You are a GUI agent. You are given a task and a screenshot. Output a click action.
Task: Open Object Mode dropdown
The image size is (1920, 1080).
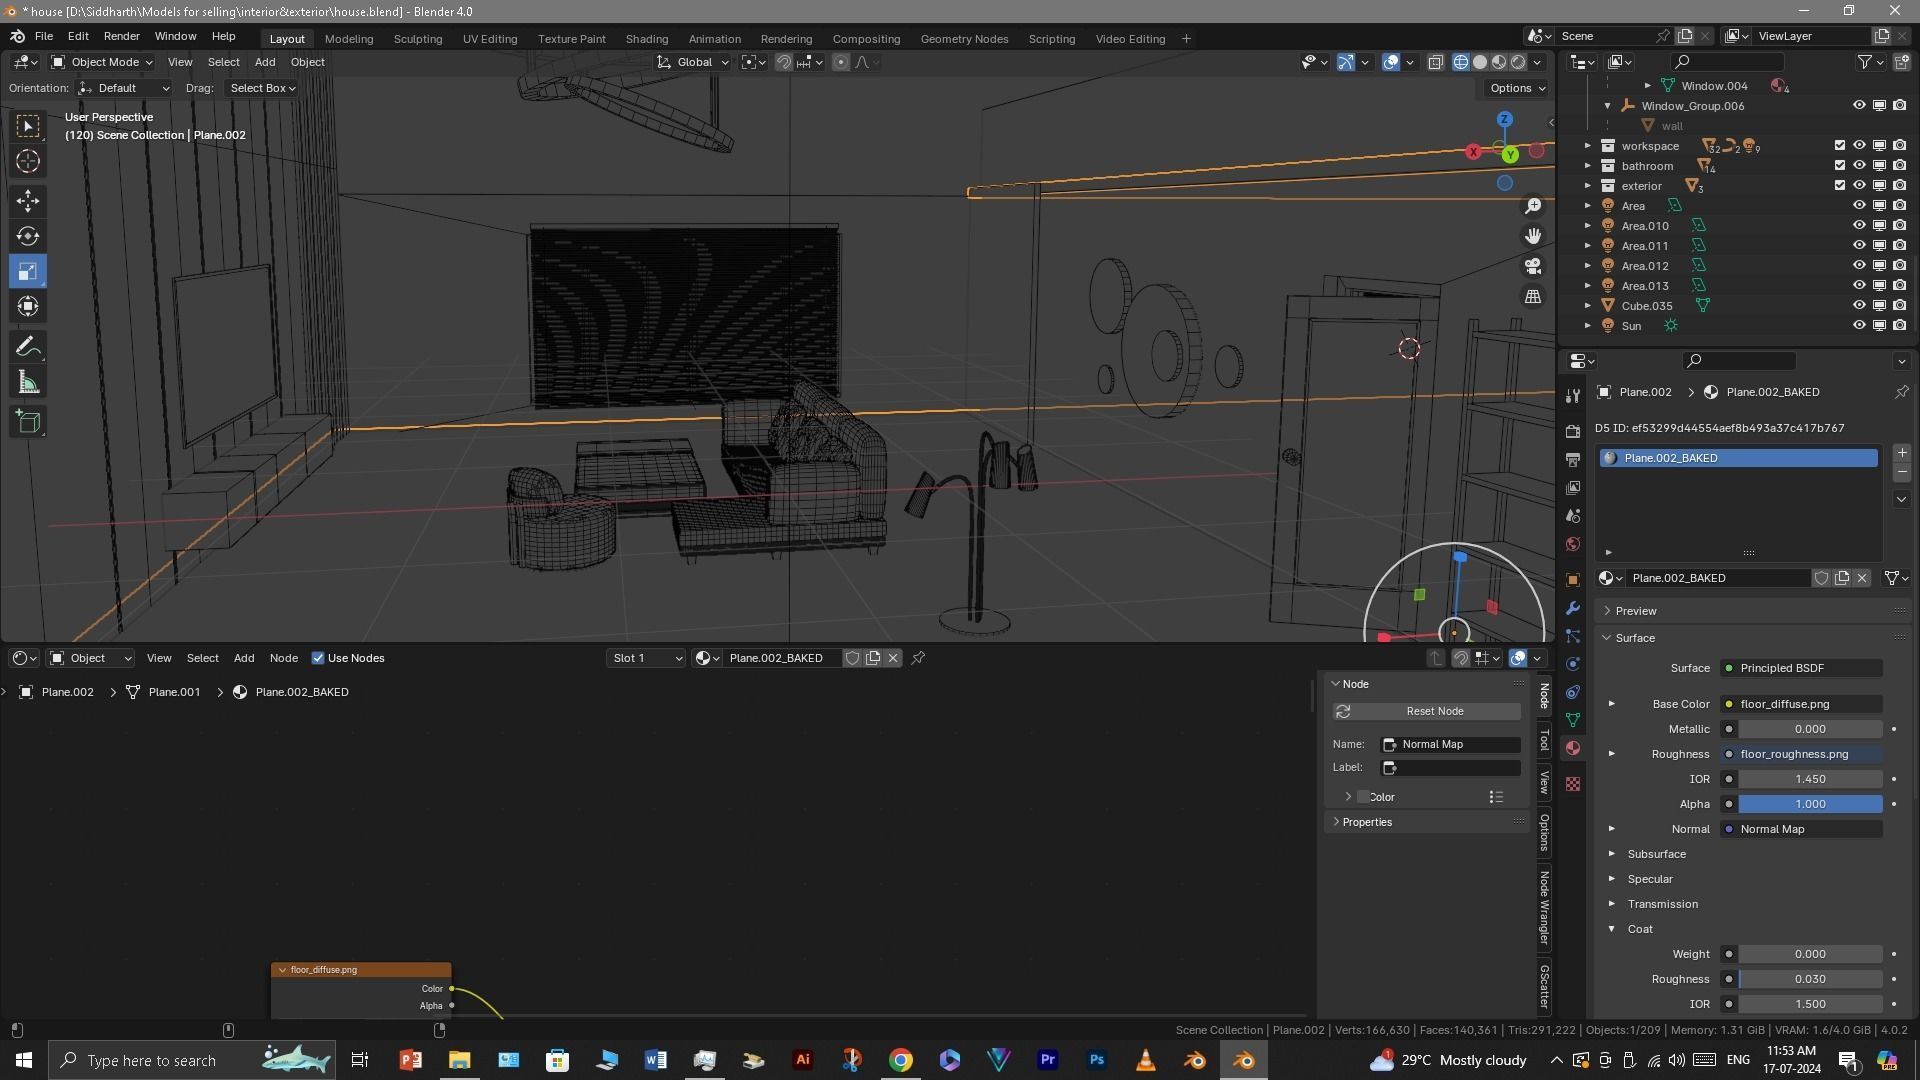point(102,62)
